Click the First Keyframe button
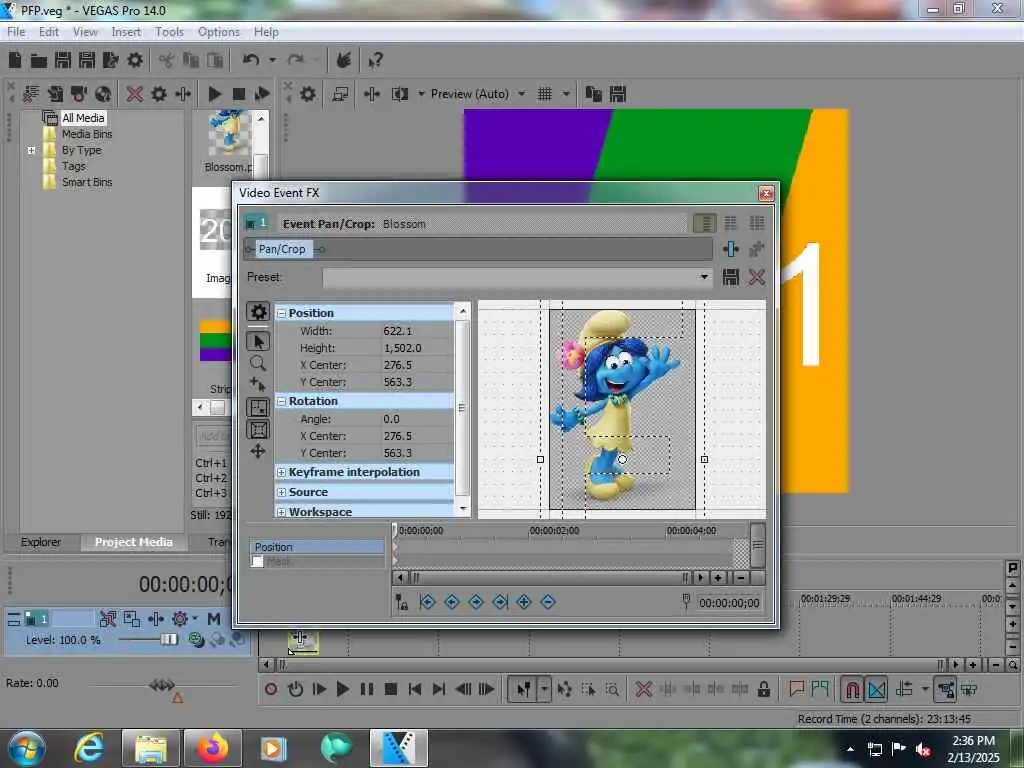This screenshot has height=768, width=1024. pyautogui.click(x=428, y=602)
